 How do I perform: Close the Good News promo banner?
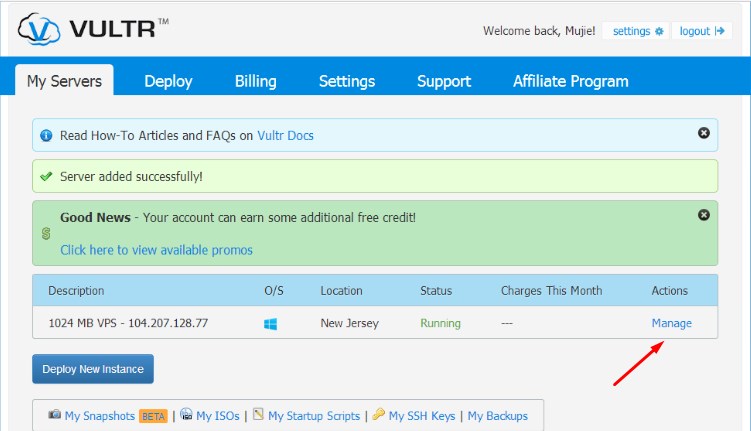[704, 215]
